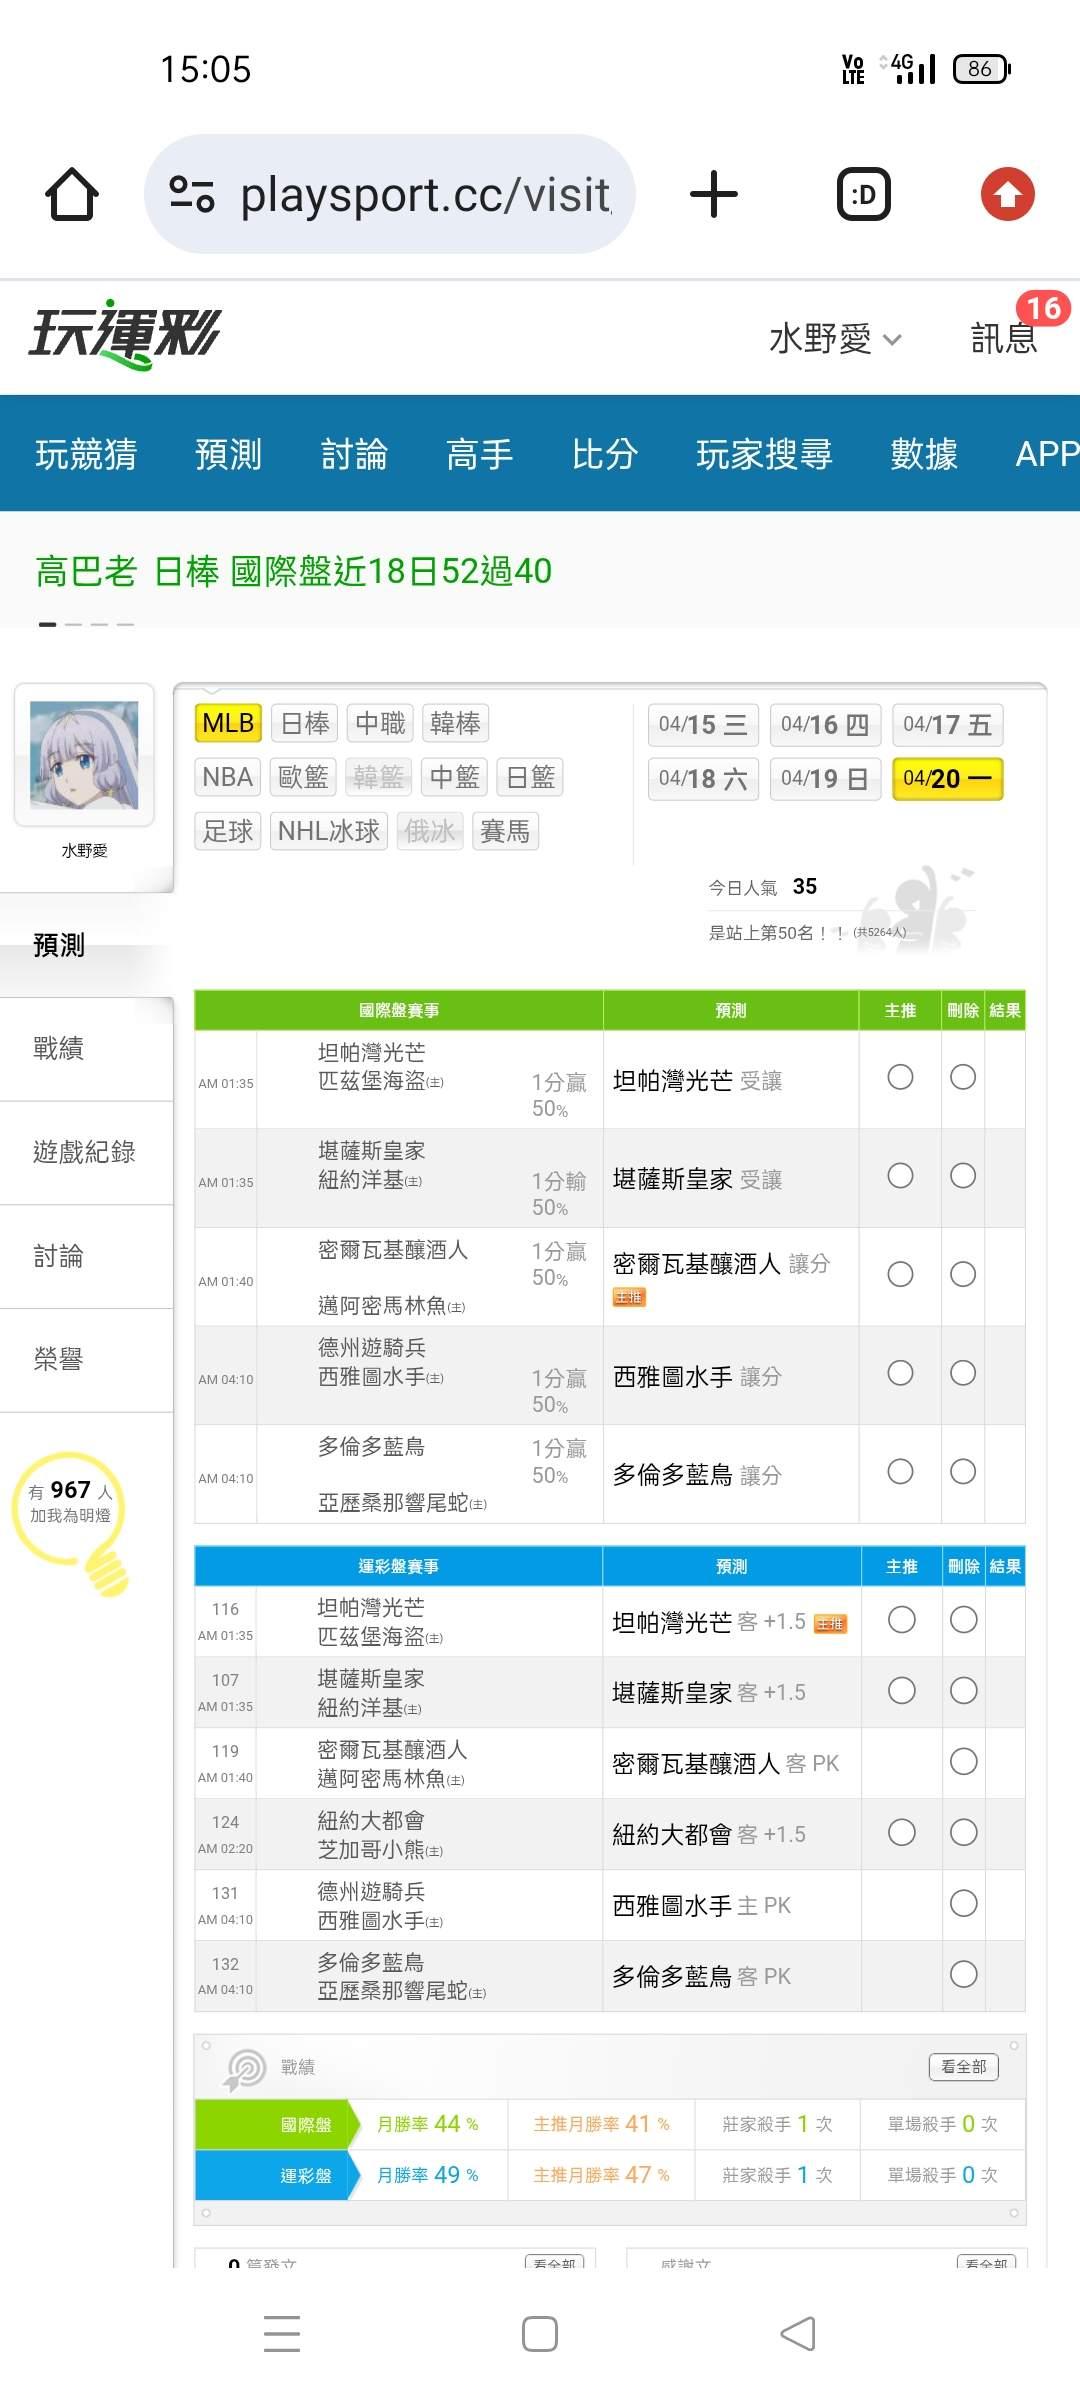This screenshot has width=1080, height=2400.
Task: Tap the site settings icon in address bar
Action: pyautogui.click(x=192, y=194)
